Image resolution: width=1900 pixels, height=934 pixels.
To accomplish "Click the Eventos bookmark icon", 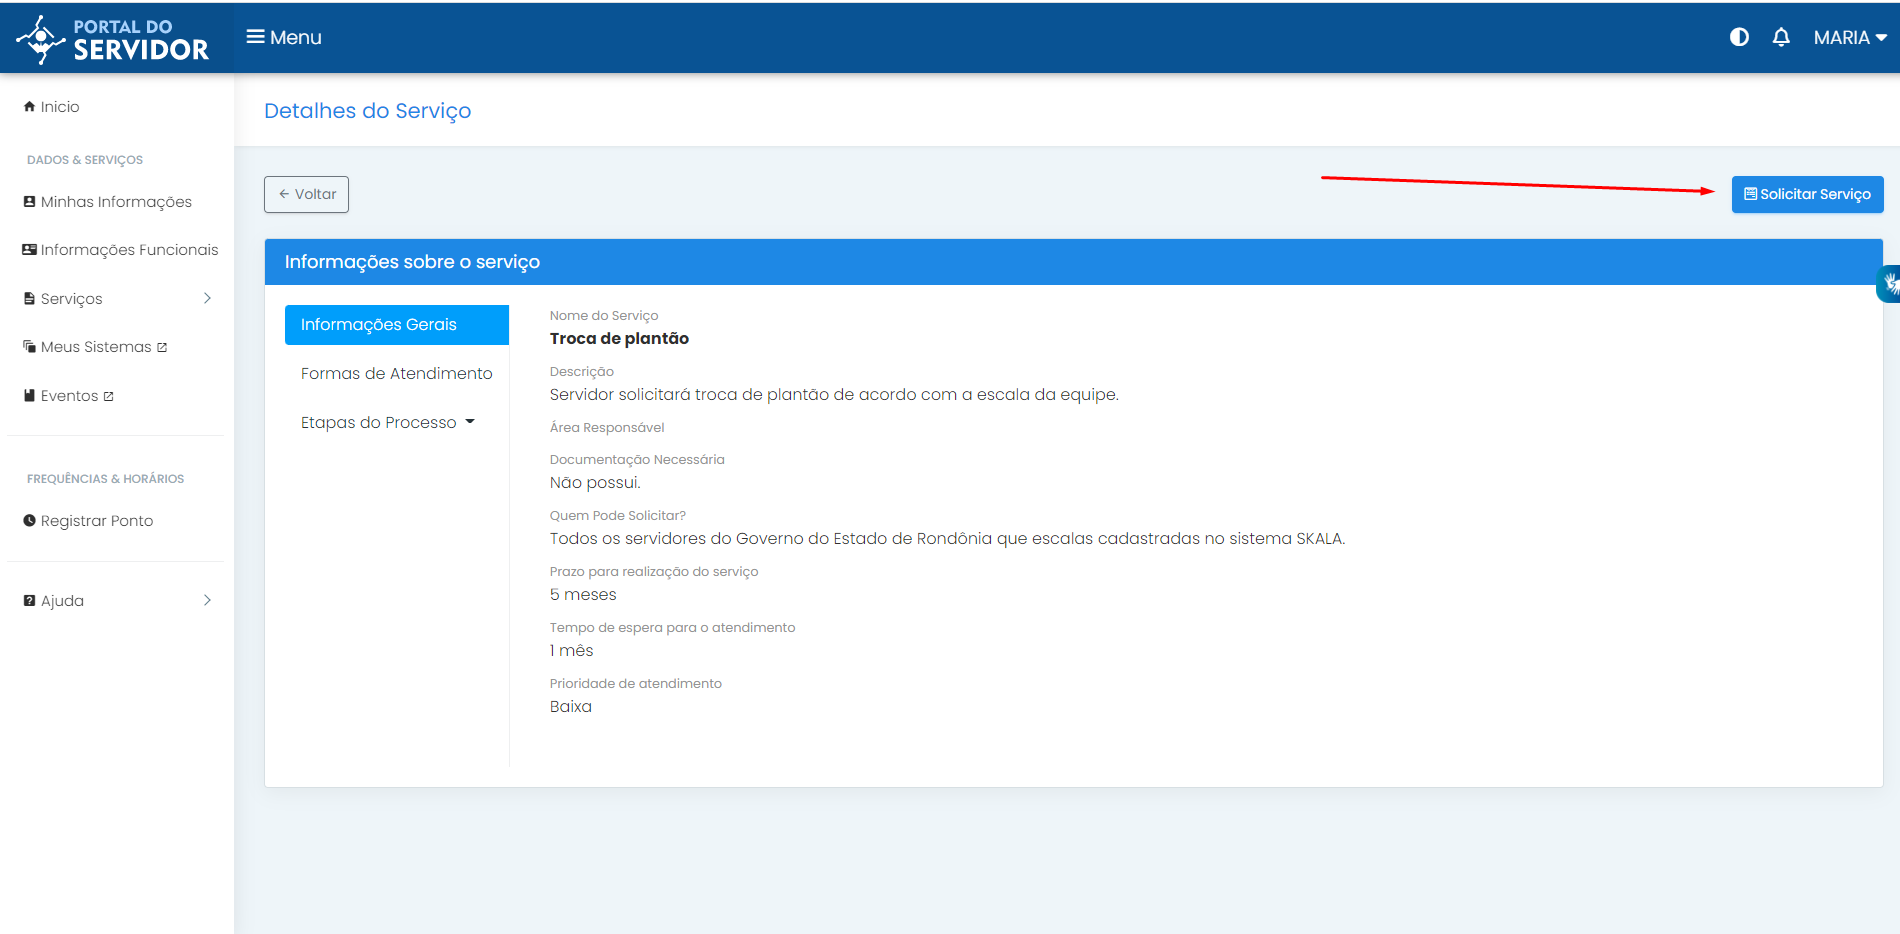I will coord(29,395).
